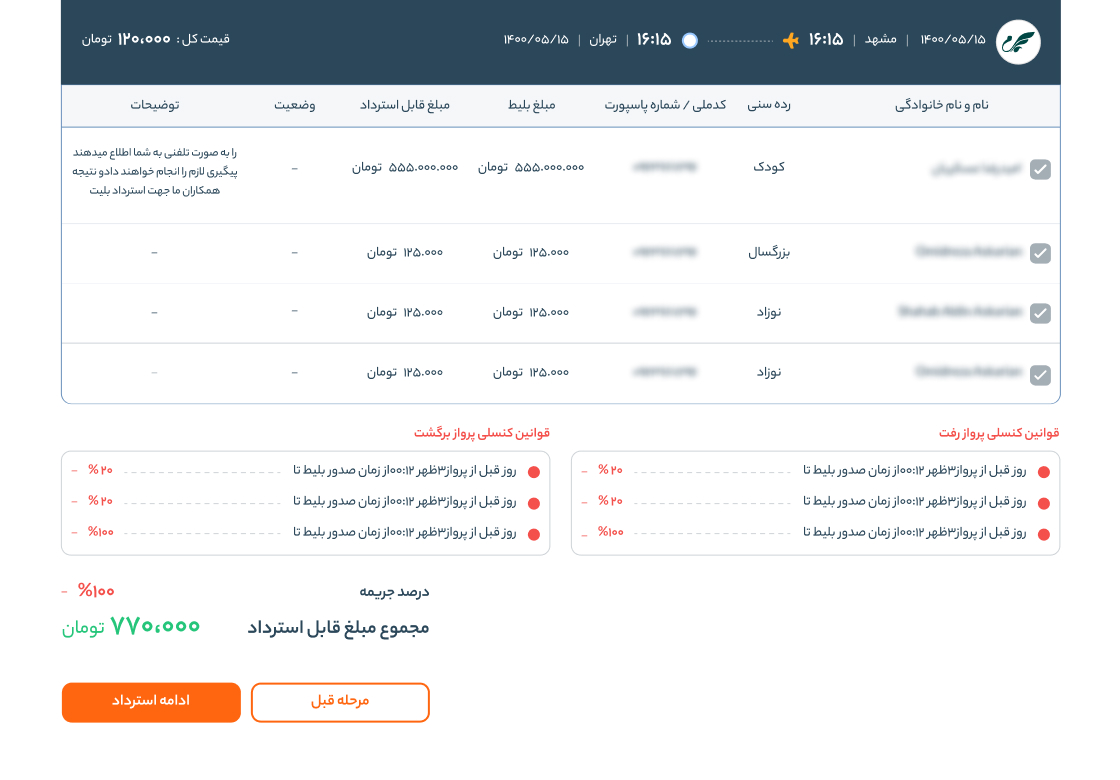Click minus beside 100% in outbound rules

[585, 532]
